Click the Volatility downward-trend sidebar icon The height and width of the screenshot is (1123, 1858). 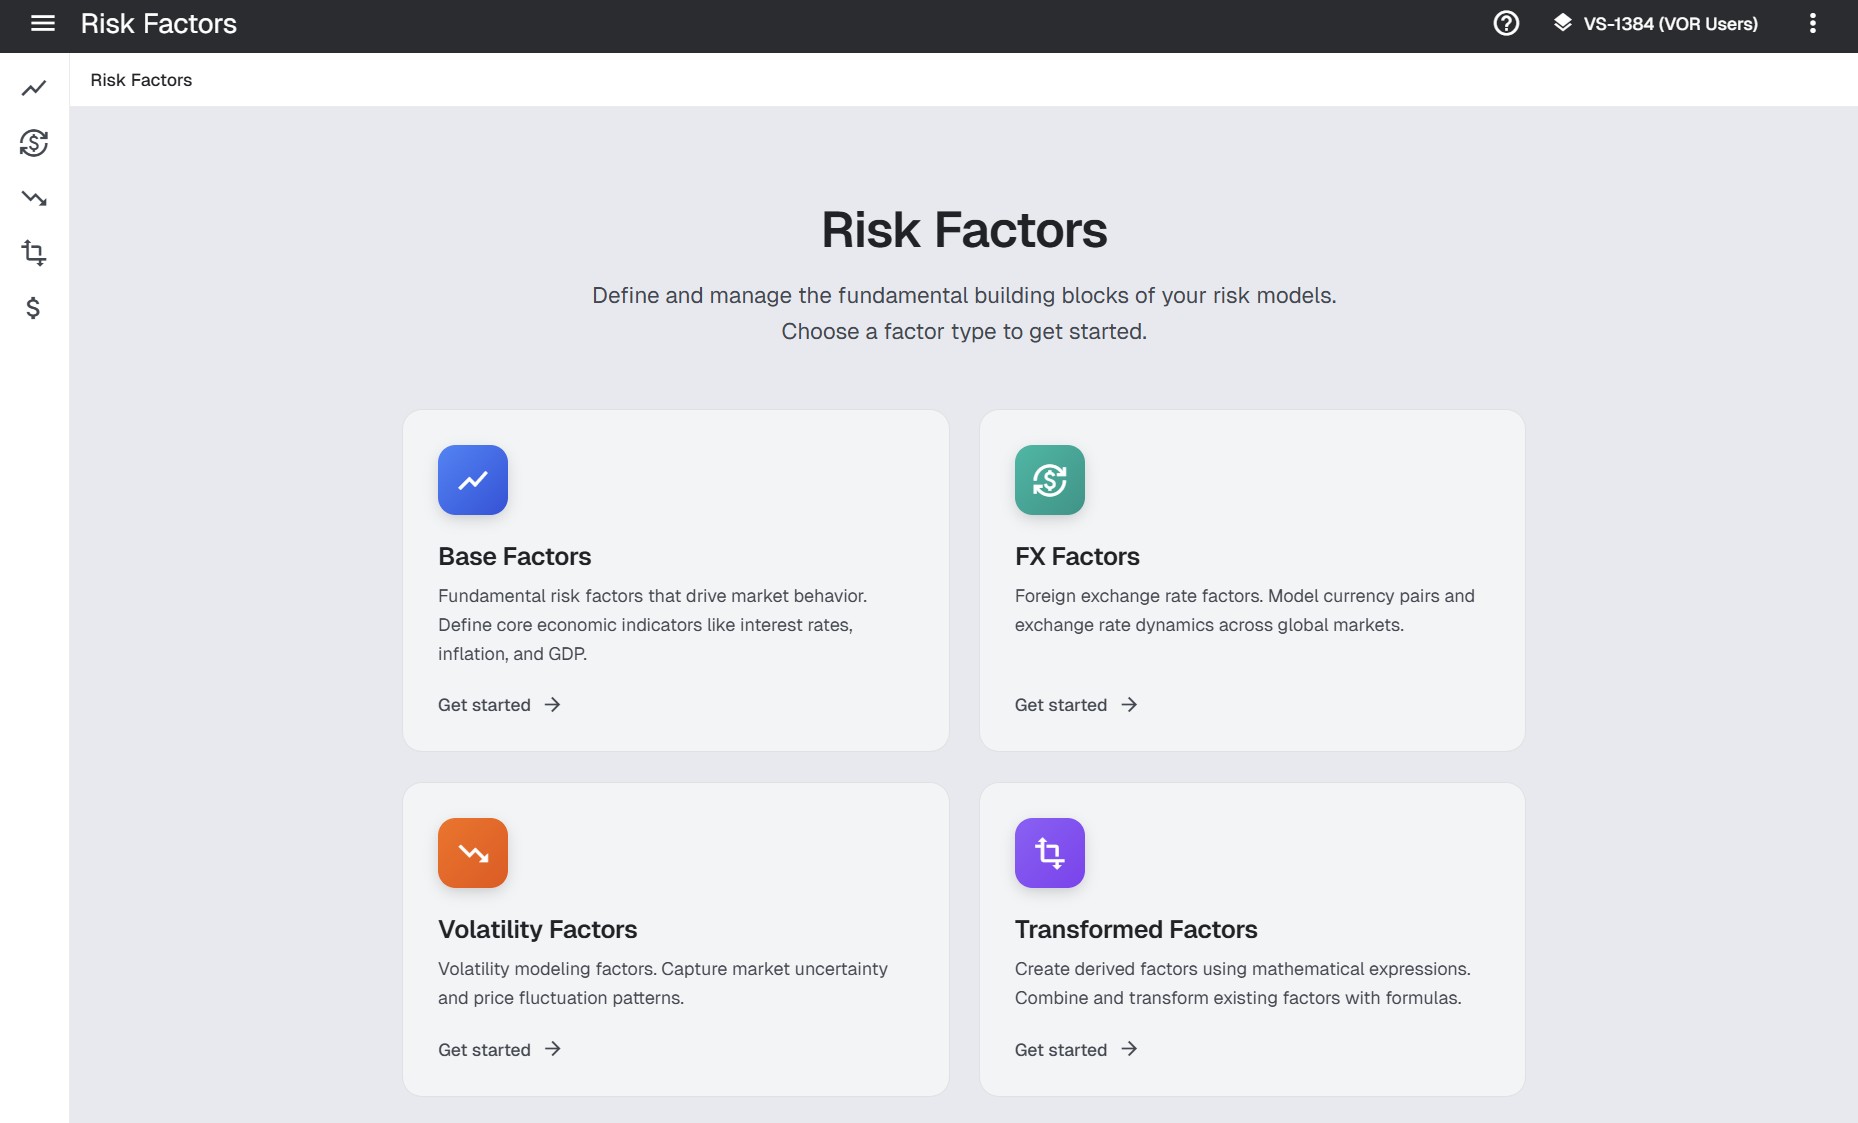click(34, 198)
